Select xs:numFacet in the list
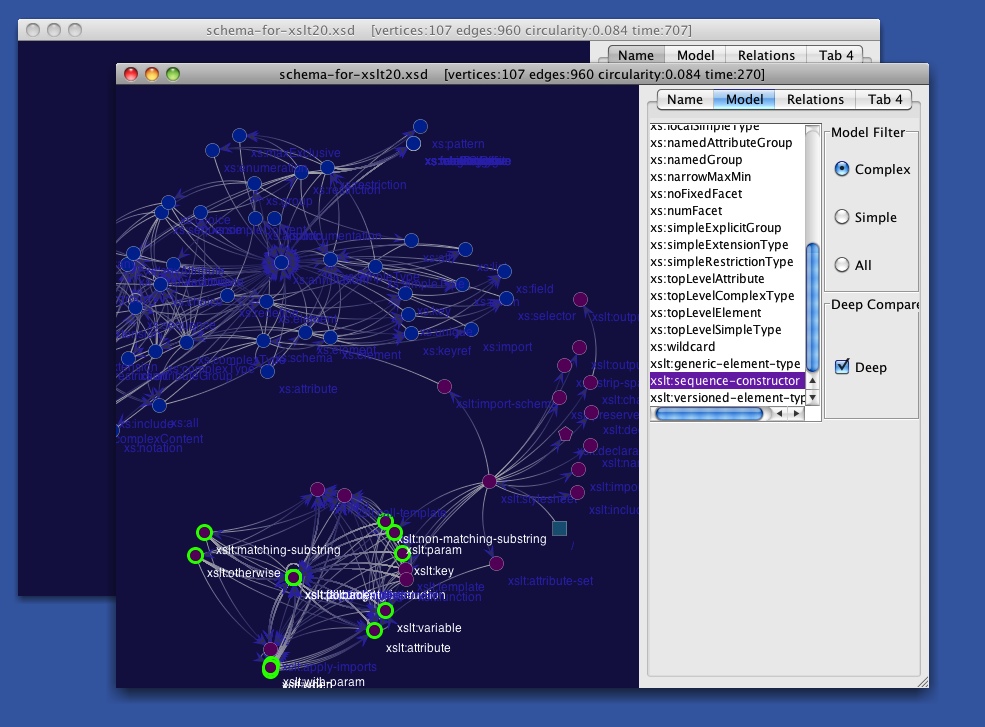The width and height of the screenshot is (985, 727). [727, 210]
